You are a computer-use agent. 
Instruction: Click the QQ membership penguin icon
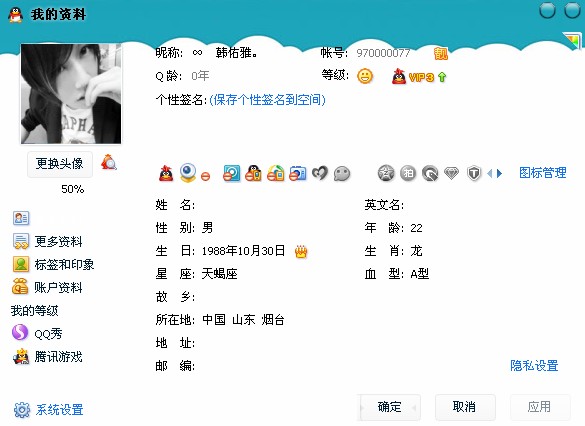click(x=166, y=173)
